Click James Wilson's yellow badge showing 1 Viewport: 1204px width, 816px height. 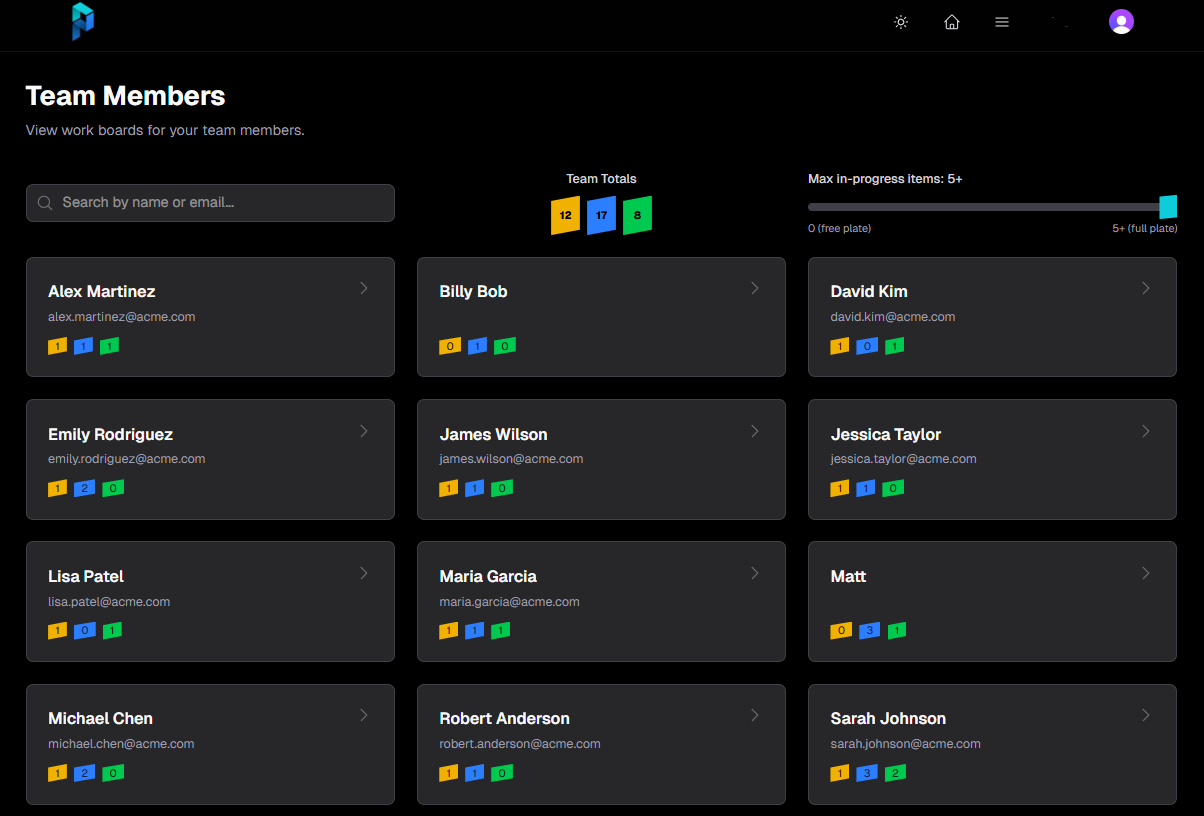[x=448, y=489]
